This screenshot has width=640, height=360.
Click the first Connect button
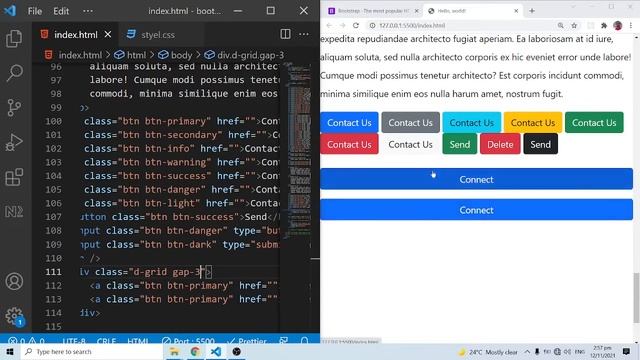pyautogui.click(x=476, y=179)
